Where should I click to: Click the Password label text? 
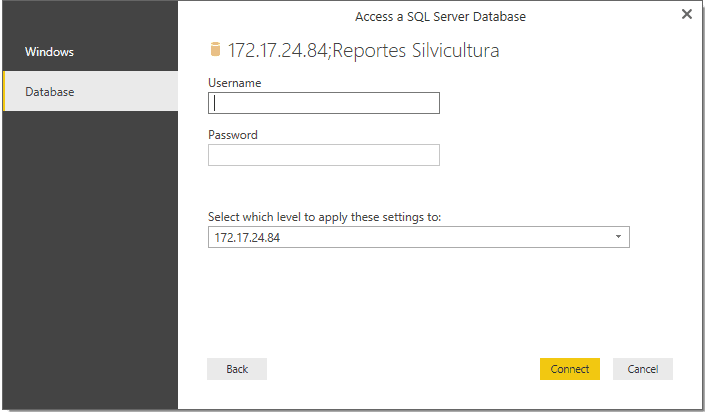[x=232, y=135]
